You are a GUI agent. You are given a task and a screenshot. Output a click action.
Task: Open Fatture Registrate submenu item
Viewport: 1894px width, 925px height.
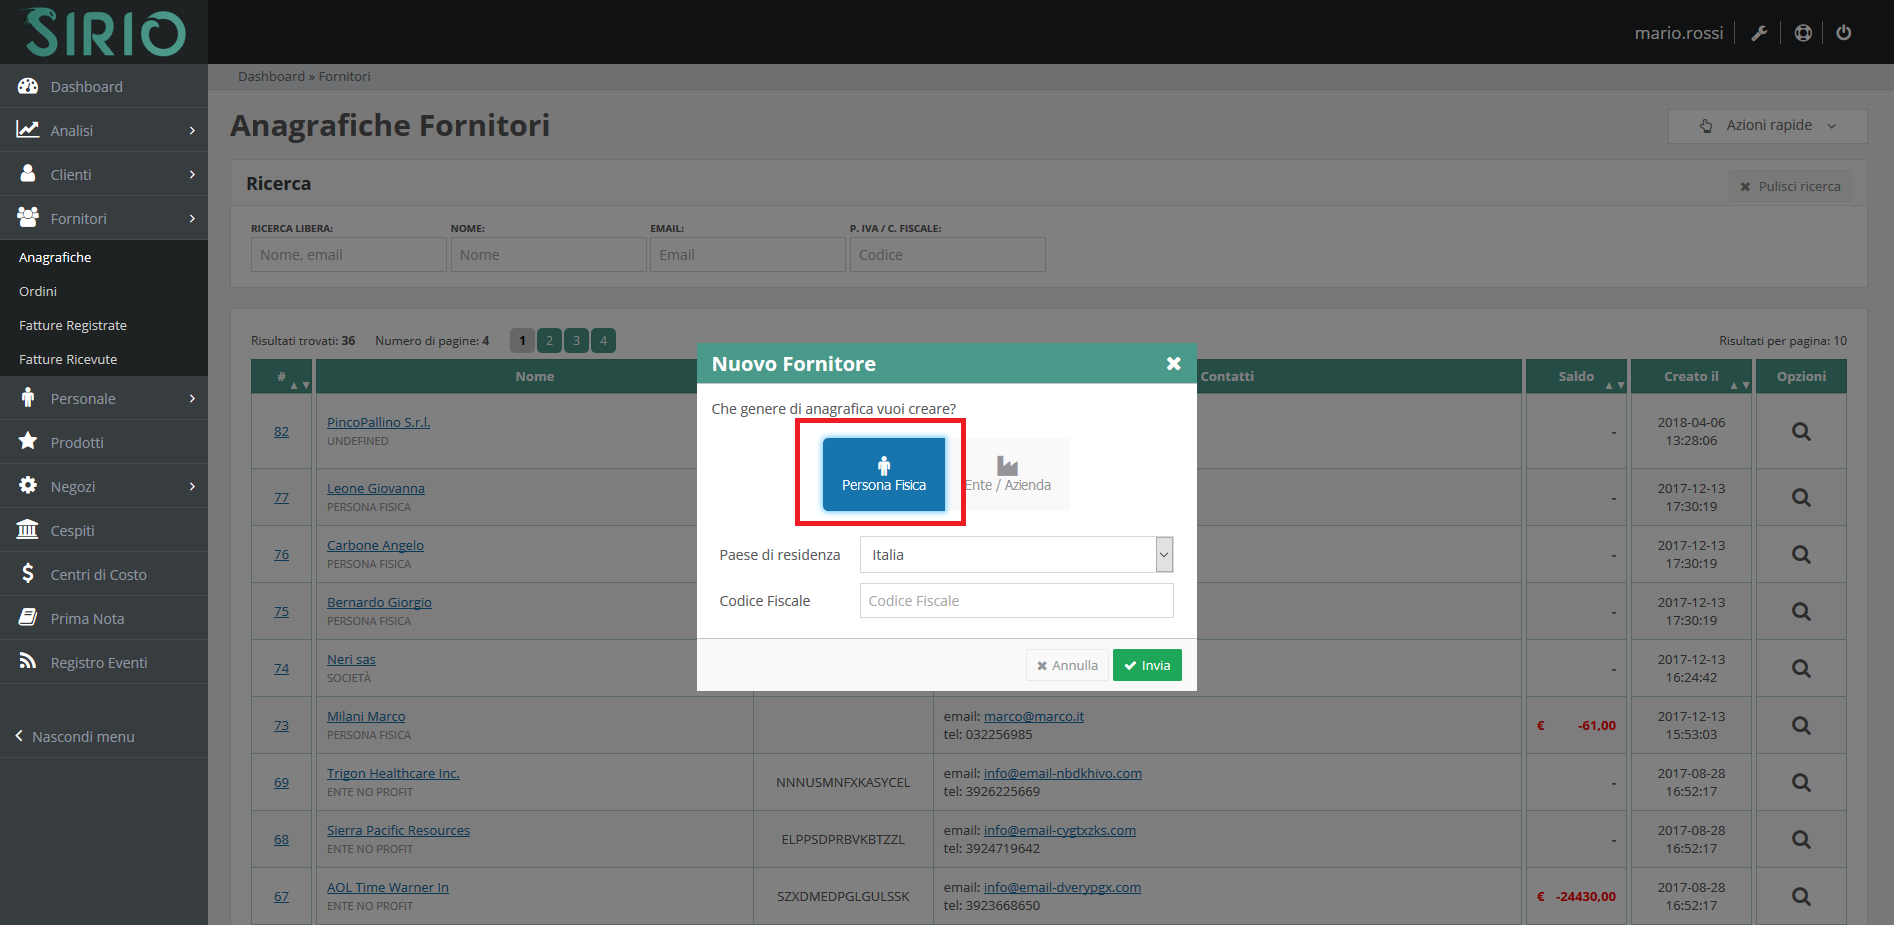(x=73, y=326)
